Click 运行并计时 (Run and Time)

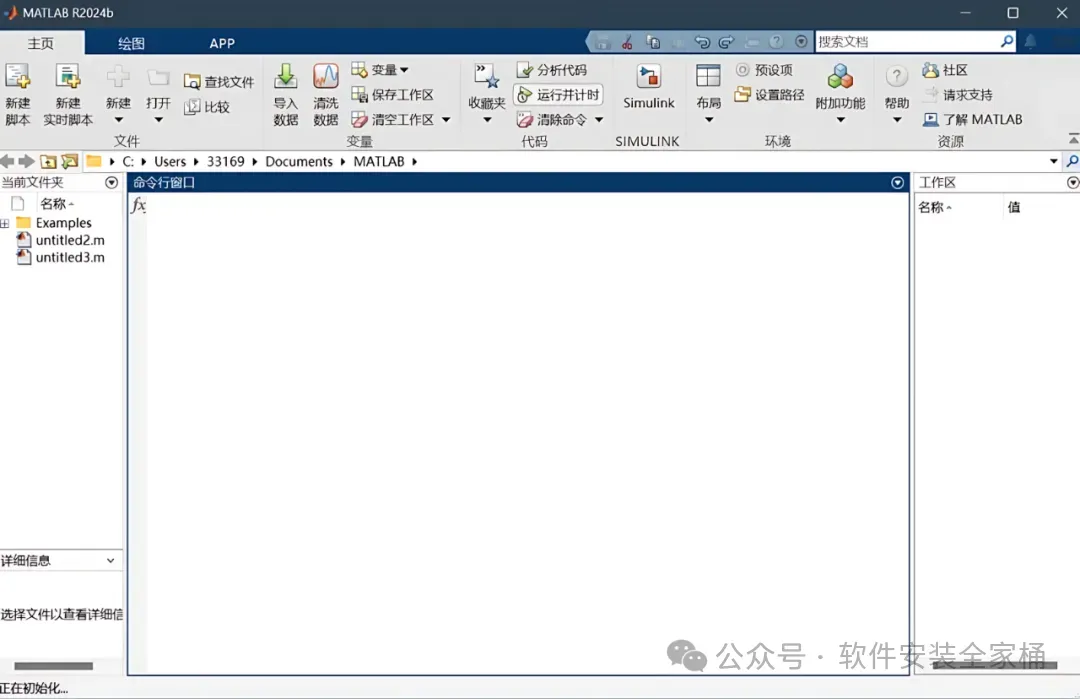tap(559, 95)
